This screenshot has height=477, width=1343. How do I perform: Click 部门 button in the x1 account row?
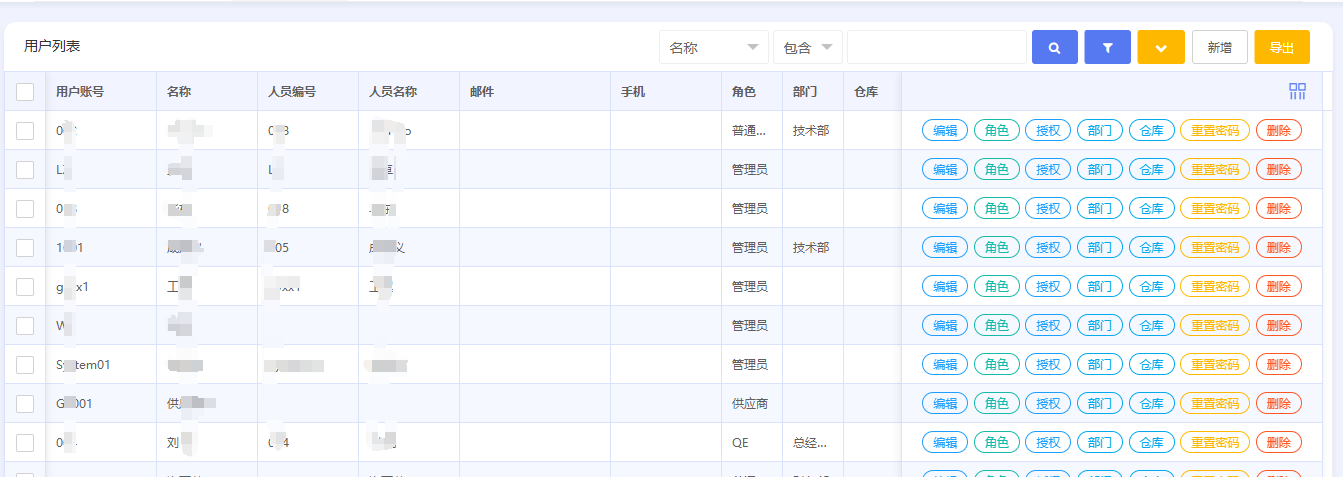(1100, 286)
